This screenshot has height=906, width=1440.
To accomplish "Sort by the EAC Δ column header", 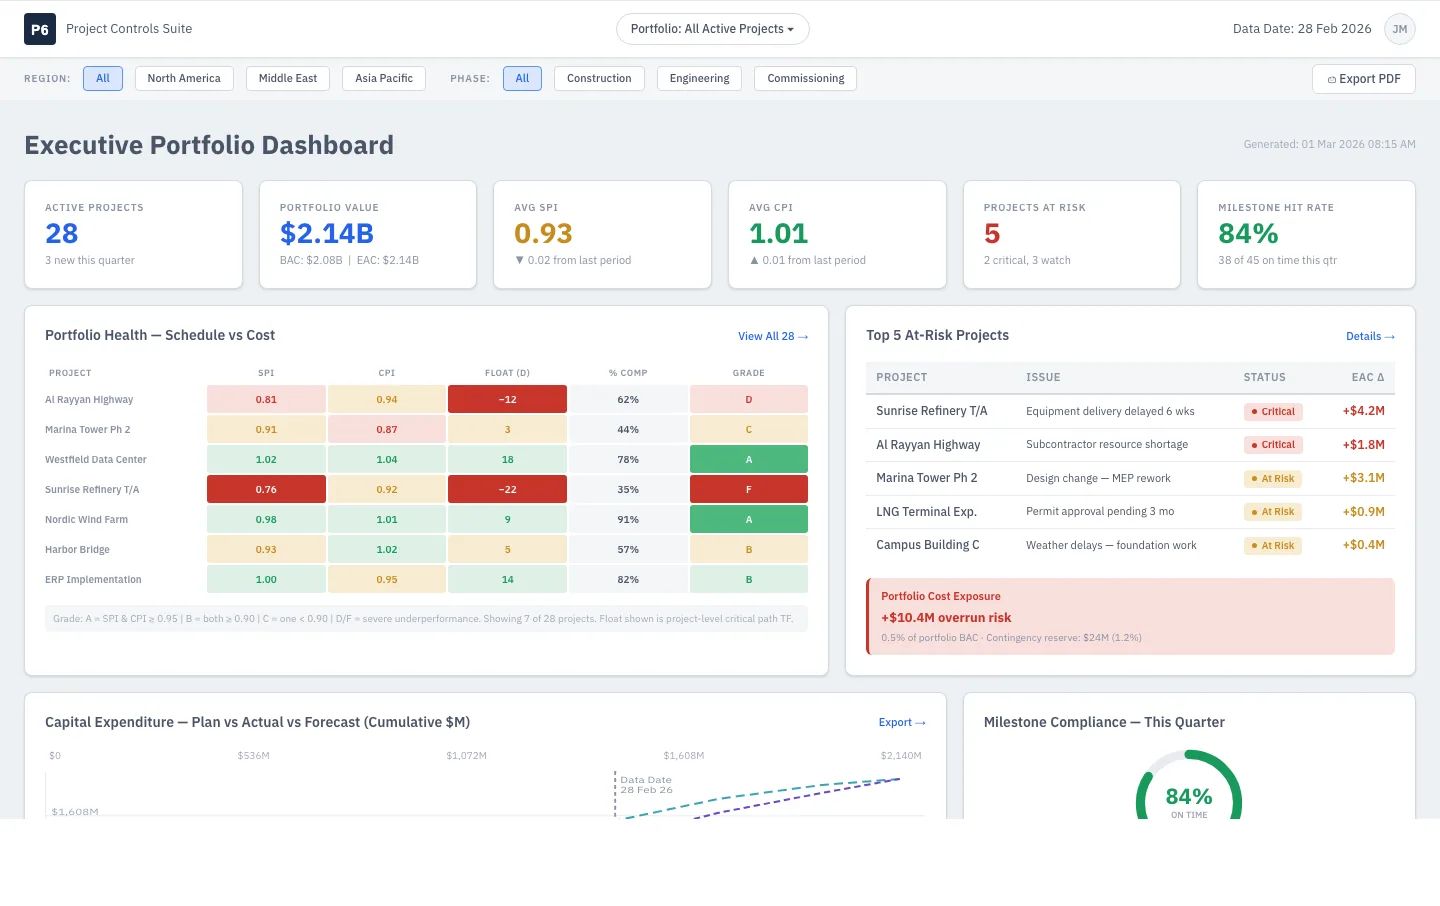I will pyautogui.click(x=1368, y=377).
